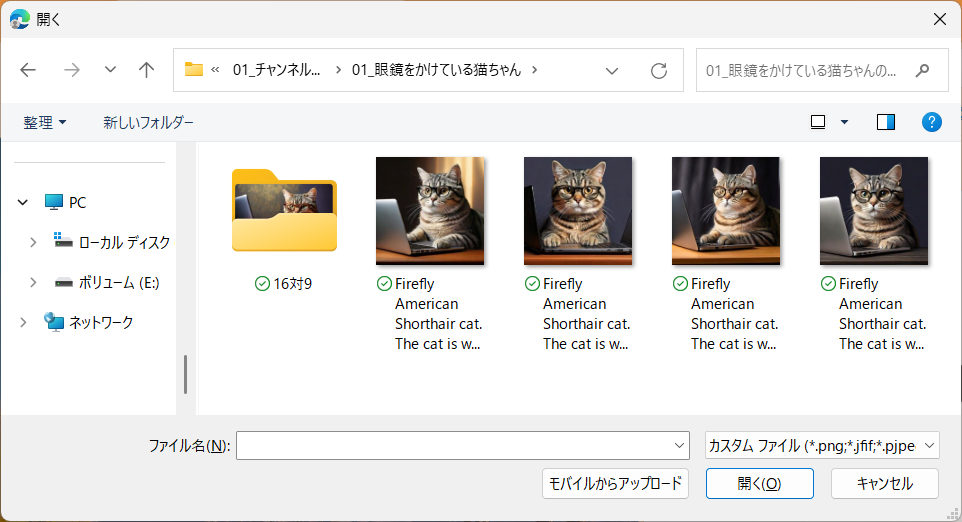Open the file name history dropdown arrow
Viewport: 962px width, 522px height.
[679, 446]
